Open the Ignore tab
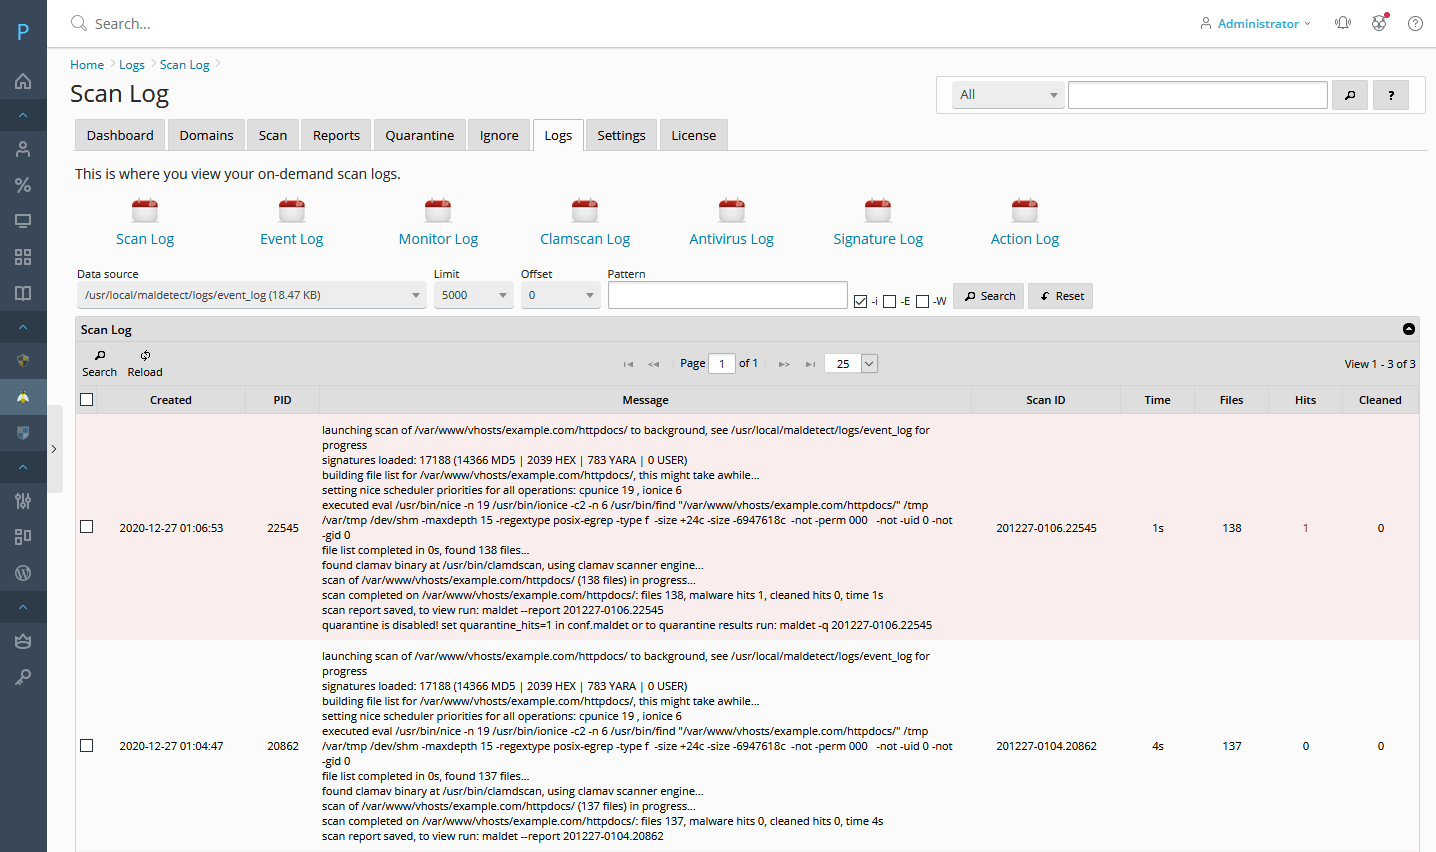The height and width of the screenshot is (852, 1436). click(x=499, y=135)
